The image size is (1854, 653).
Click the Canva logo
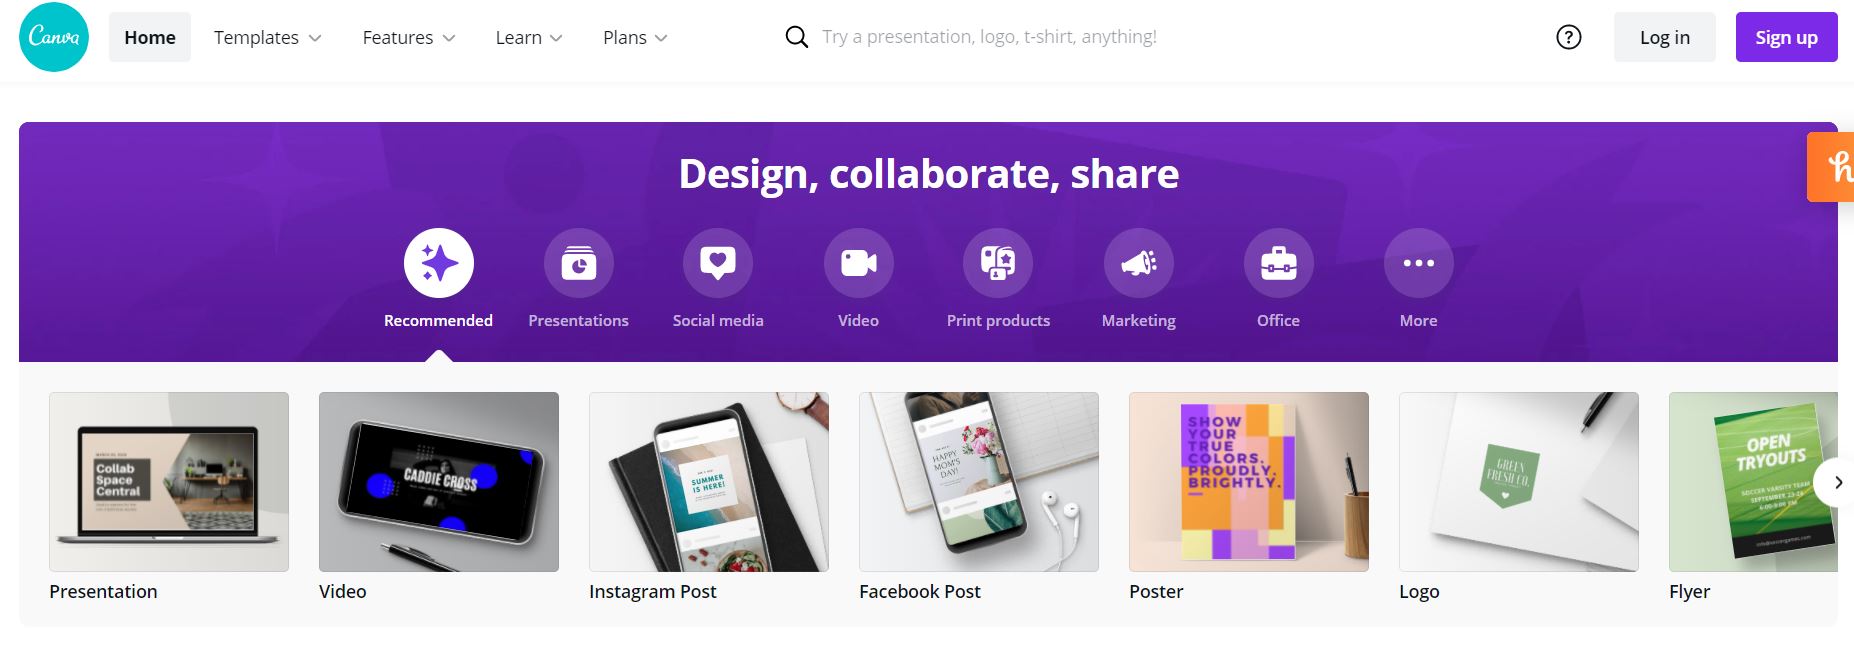(x=54, y=37)
